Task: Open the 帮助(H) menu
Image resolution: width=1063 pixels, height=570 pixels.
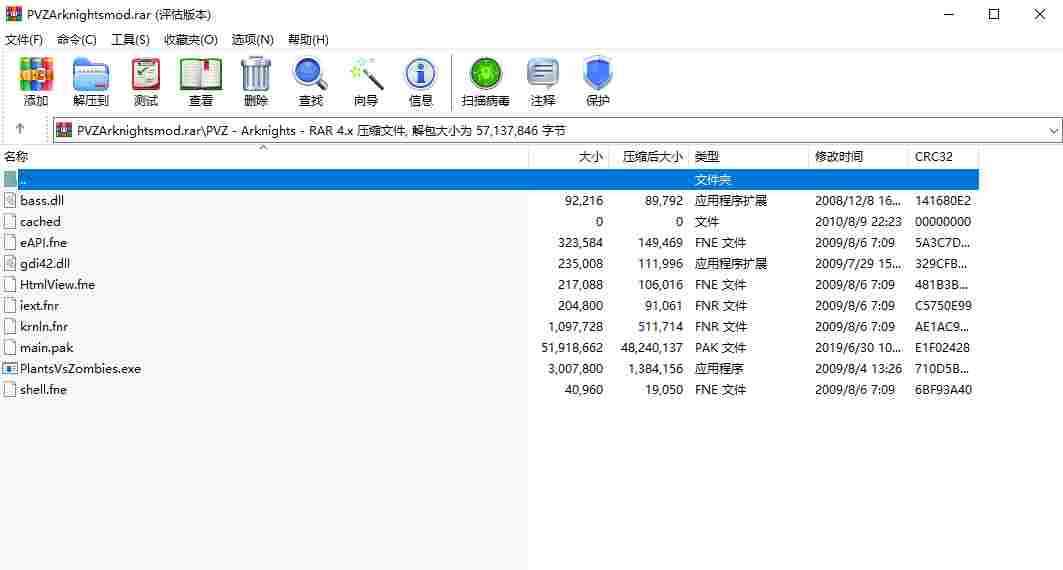Action: click(308, 40)
